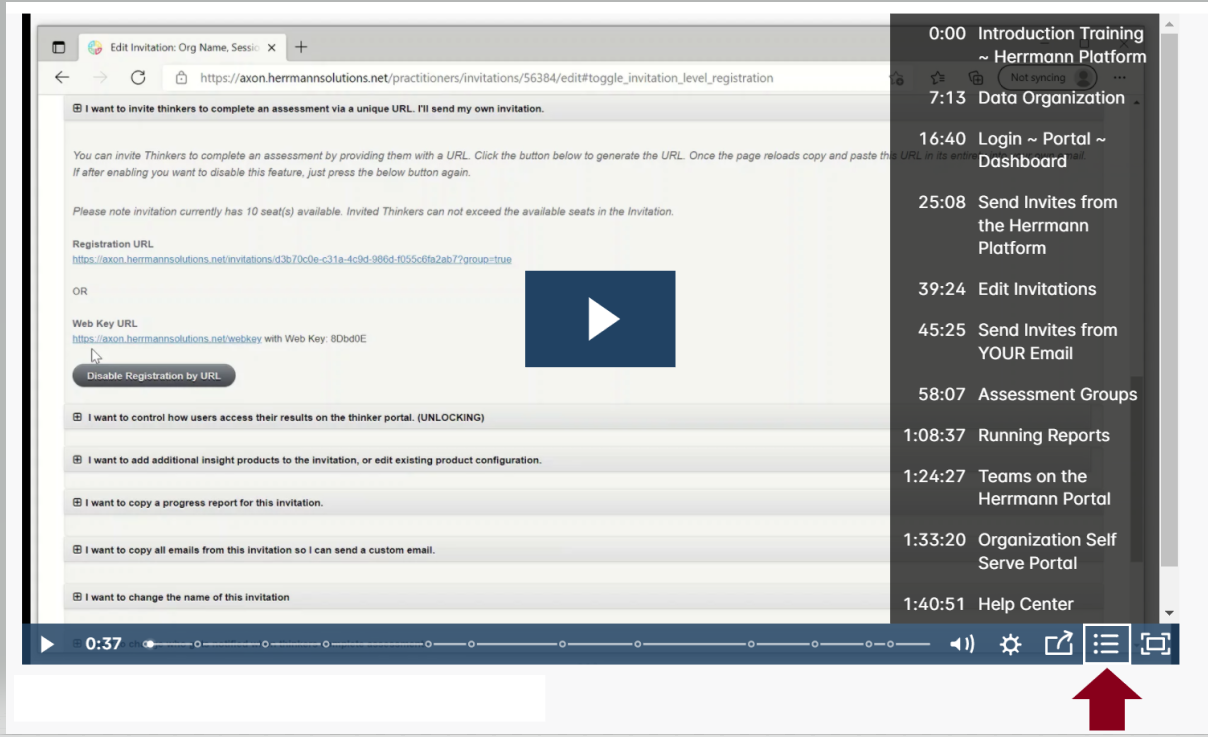Go to the Assessment Groups chapter

point(1057,394)
